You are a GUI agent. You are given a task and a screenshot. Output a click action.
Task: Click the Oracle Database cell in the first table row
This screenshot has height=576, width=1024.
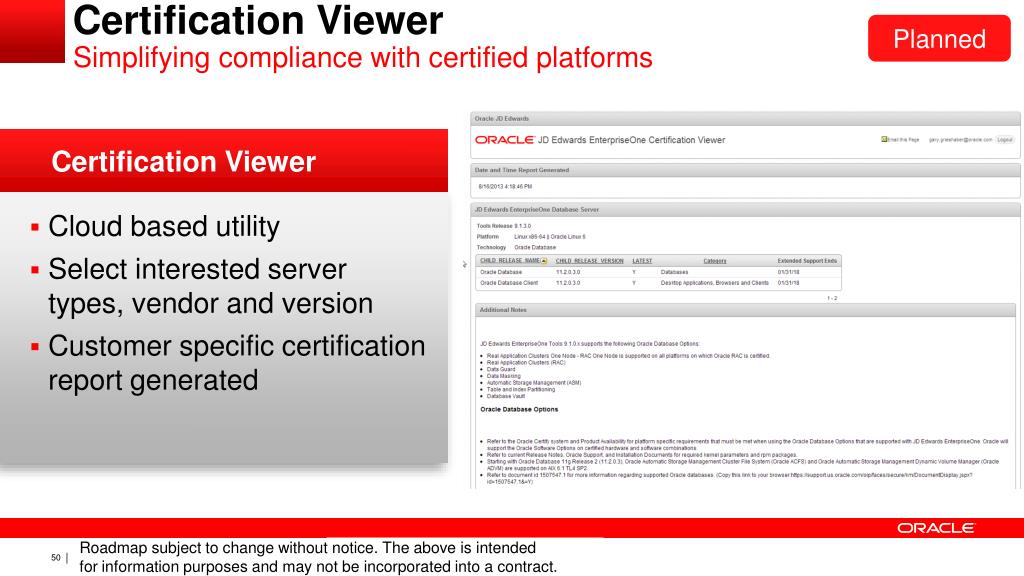(x=501, y=272)
